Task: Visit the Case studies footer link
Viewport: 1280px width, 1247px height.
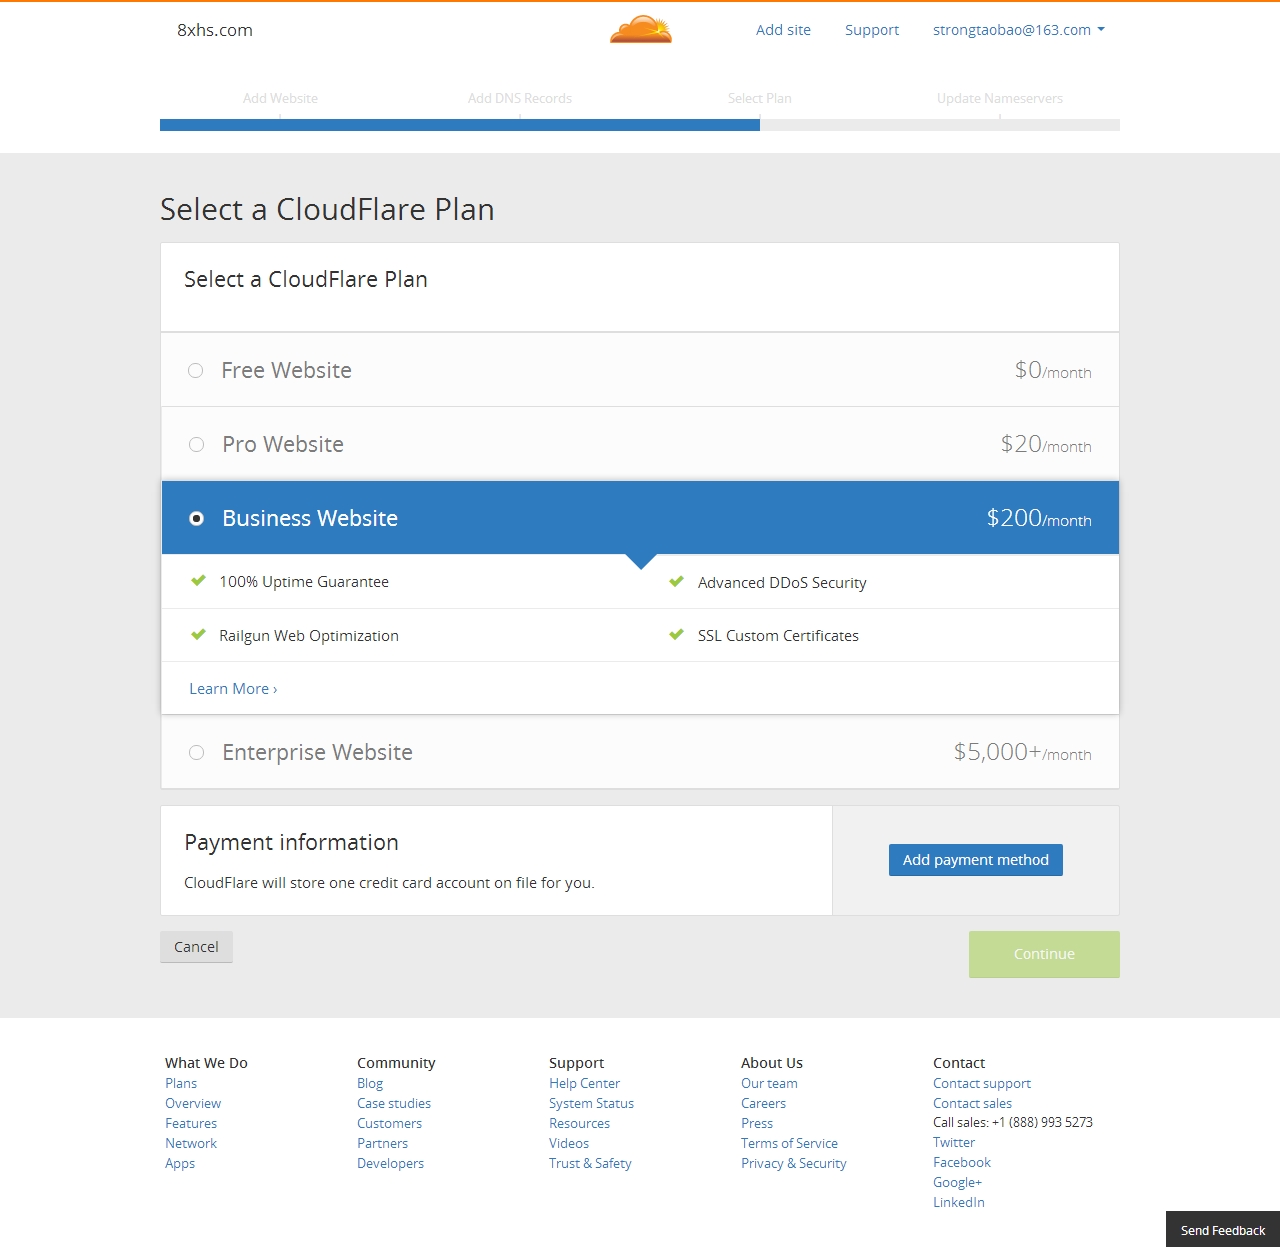Action: click(x=394, y=1103)
